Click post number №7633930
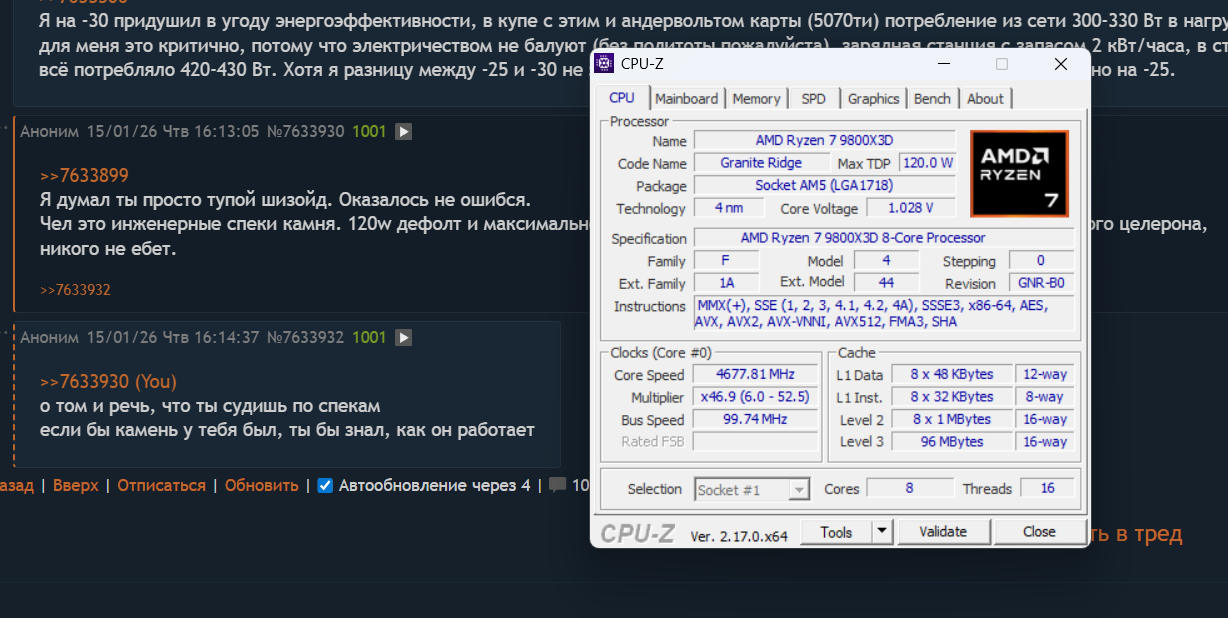 (x=305, y=131)
